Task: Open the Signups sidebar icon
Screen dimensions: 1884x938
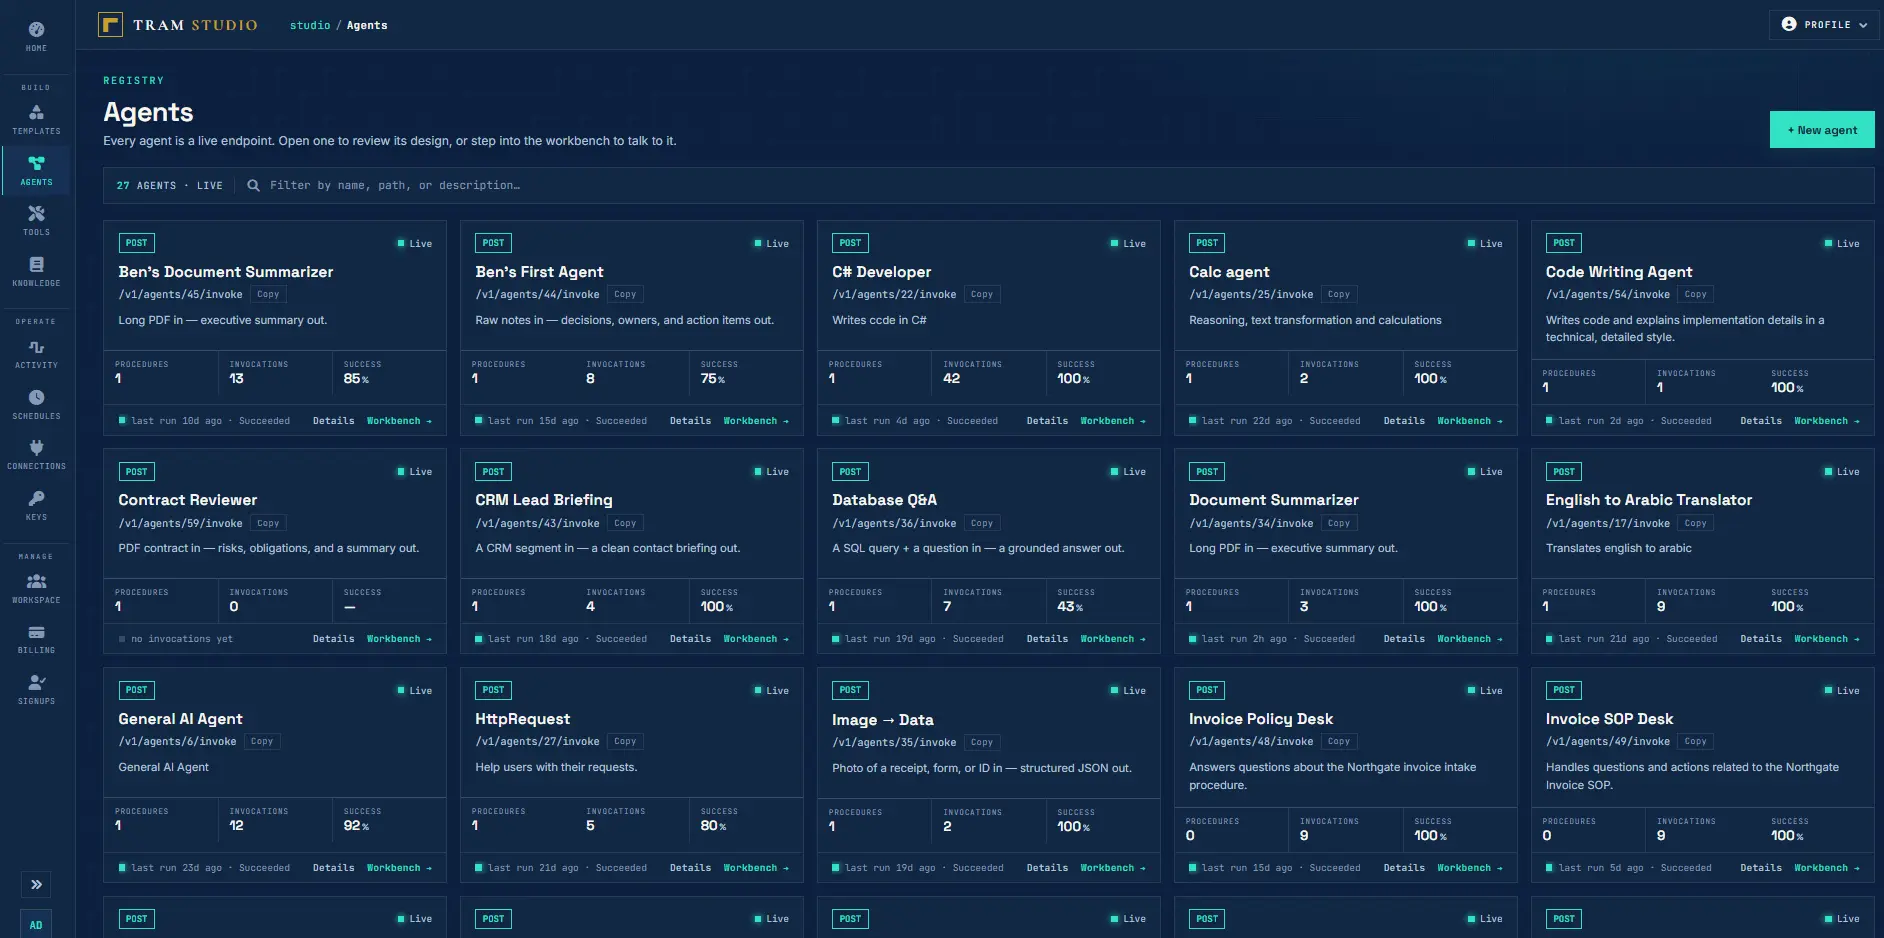Action: 36,690
